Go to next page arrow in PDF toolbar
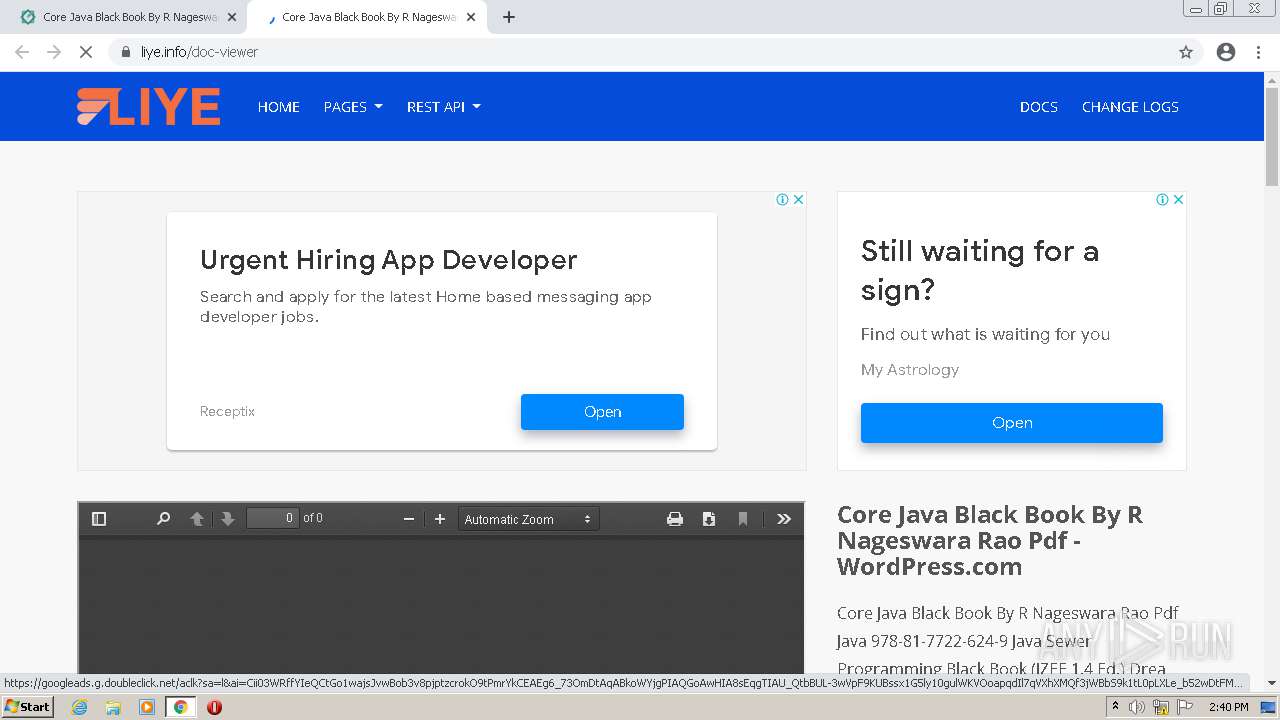 [228, 518]
